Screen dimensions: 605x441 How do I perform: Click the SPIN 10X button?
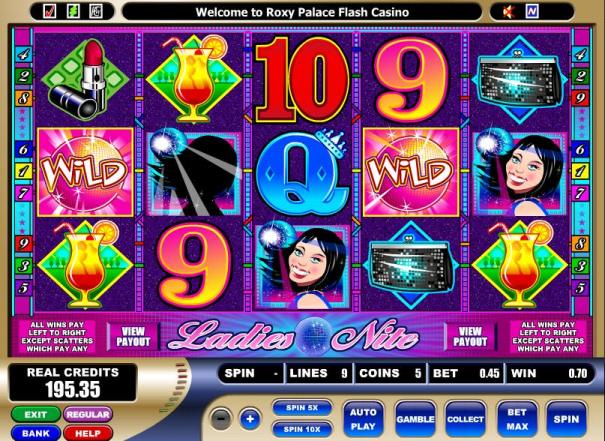click(302, 429)
